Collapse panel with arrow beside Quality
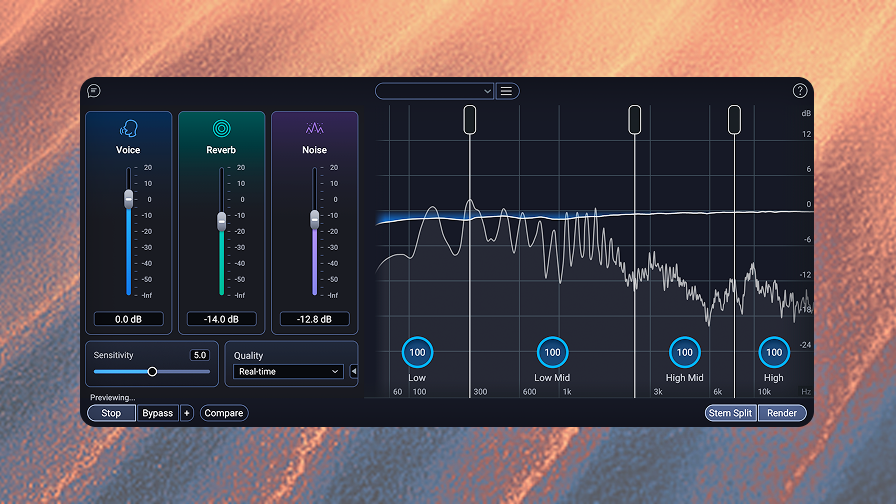Screen dimensions: 896x504 (x=354, y=371)
